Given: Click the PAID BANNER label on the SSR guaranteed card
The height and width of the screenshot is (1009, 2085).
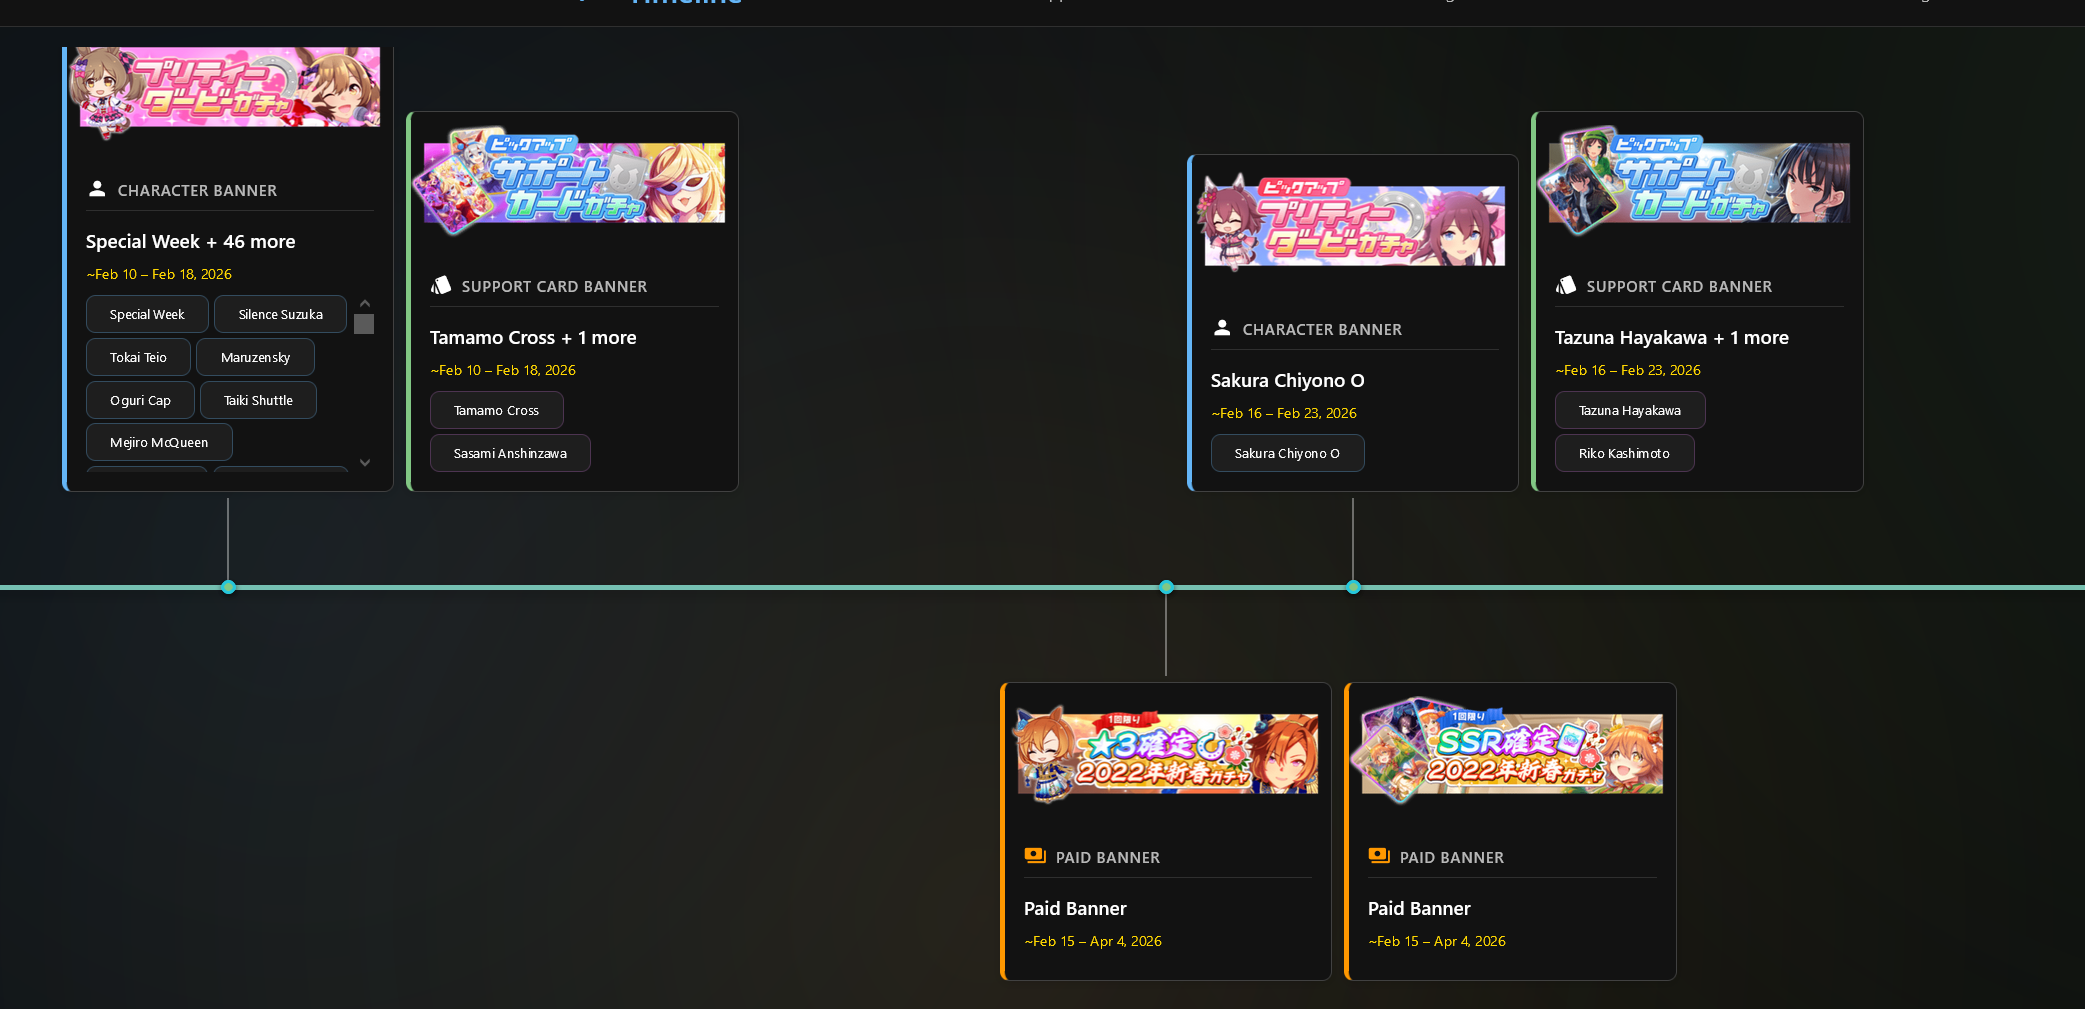Looking at the screenshot, I should coord(1452,857).
